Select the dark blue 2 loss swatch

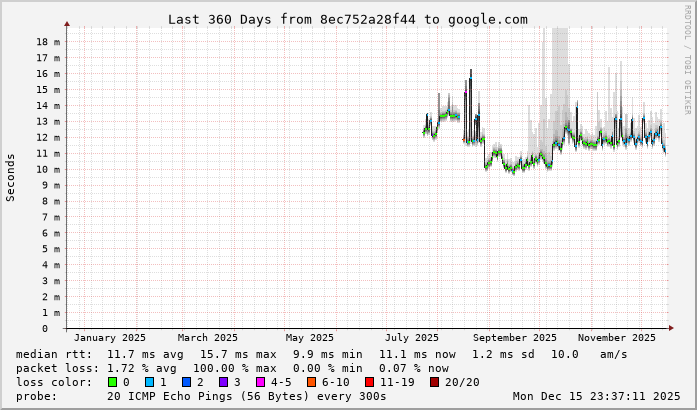[185, 382]
